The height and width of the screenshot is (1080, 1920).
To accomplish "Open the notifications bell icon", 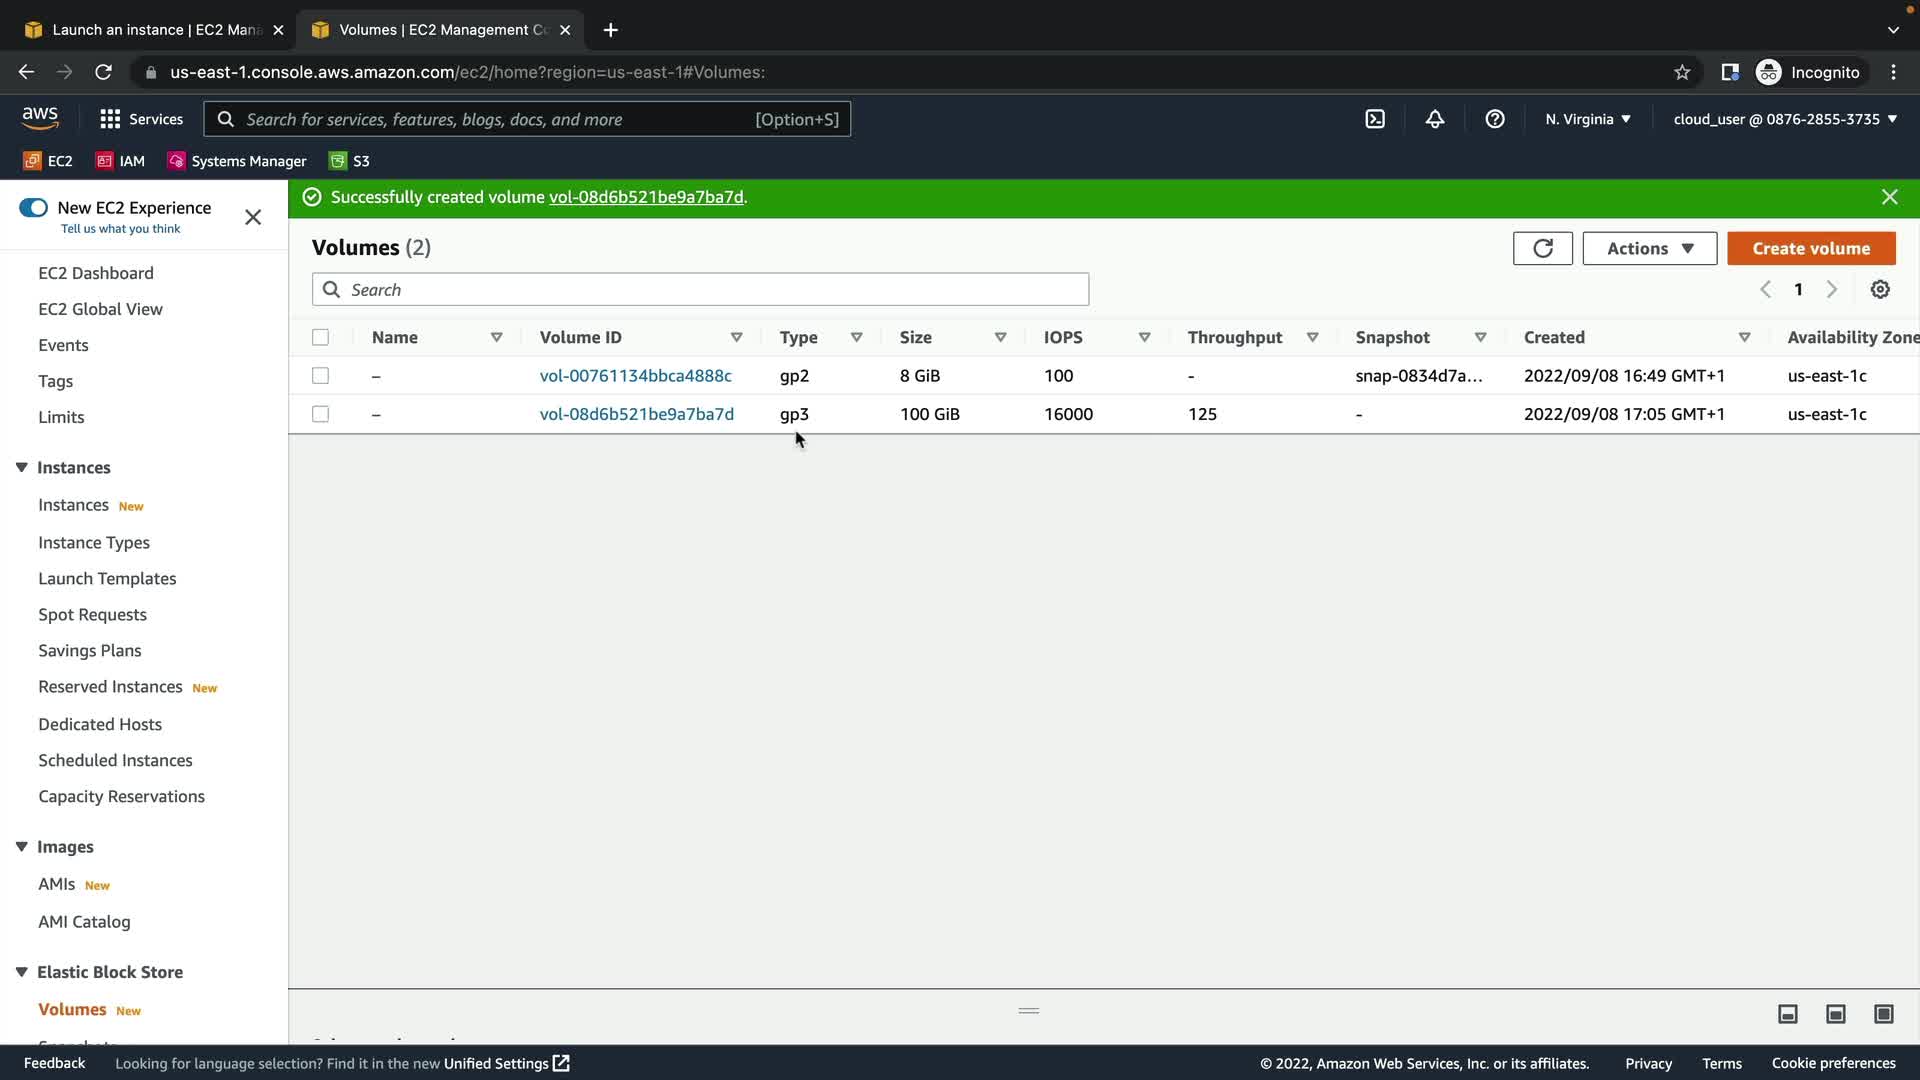I will pyautogui.click(x=1434, y=119).
